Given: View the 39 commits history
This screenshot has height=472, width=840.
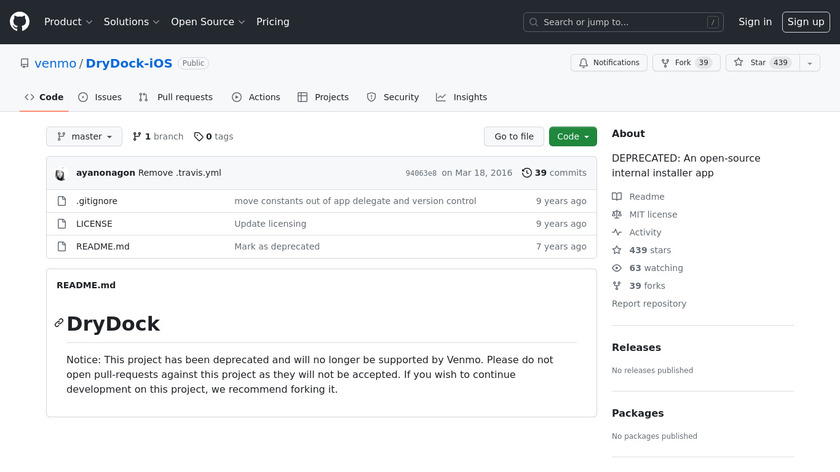Looking at the screenshot, I should [x=554, y=173].
